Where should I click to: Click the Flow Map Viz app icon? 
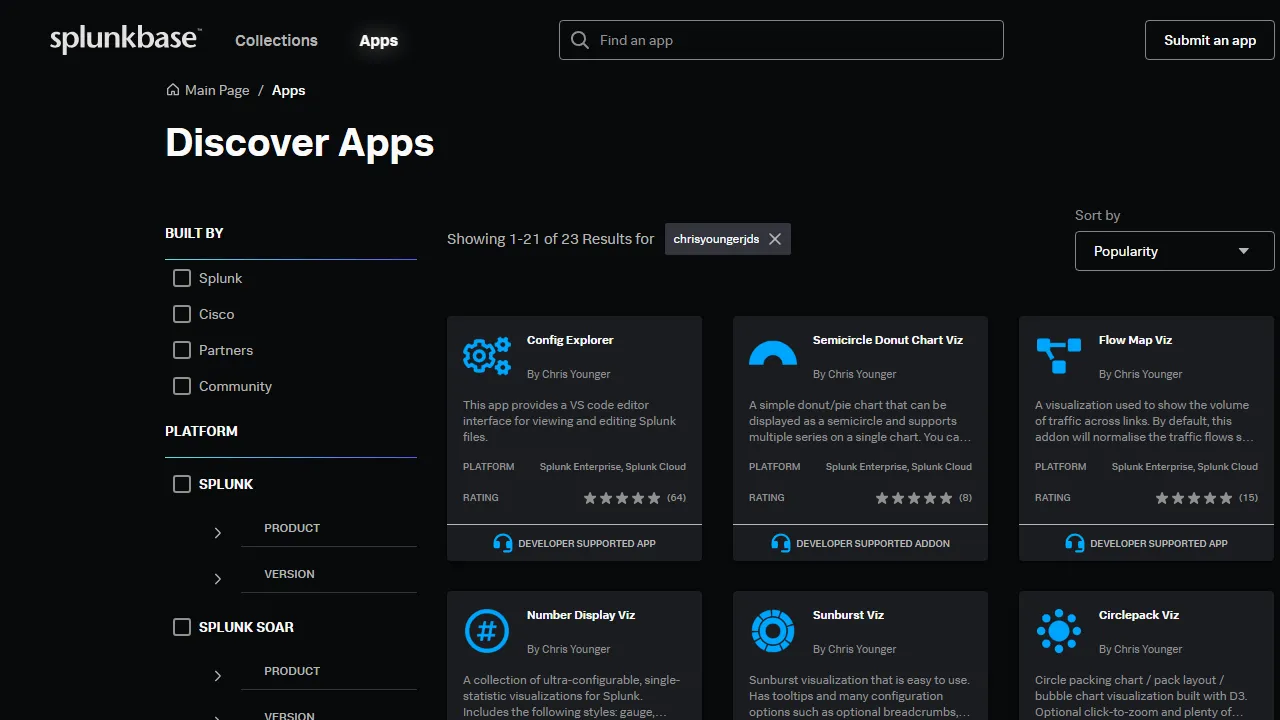1058,355
